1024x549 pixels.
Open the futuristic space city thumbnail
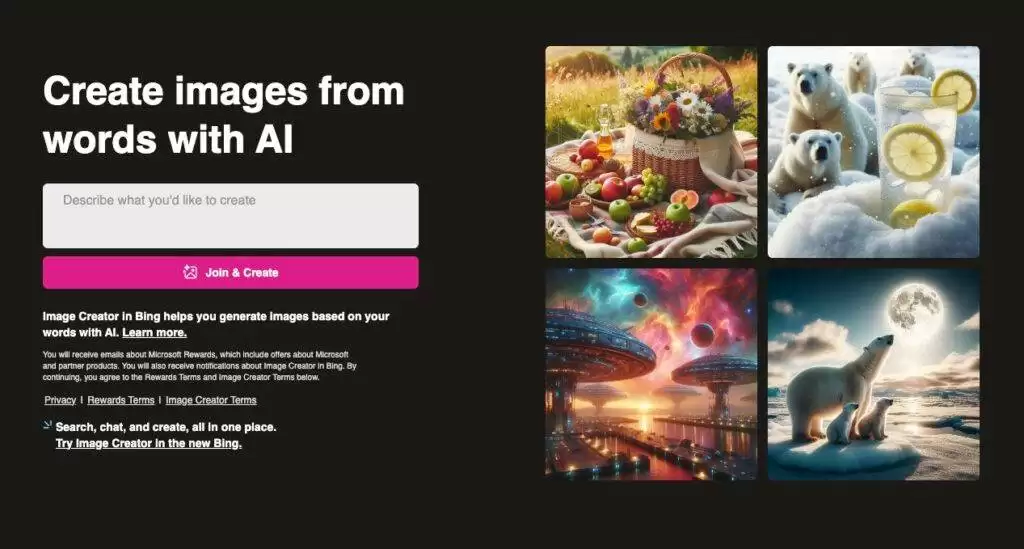651,374
